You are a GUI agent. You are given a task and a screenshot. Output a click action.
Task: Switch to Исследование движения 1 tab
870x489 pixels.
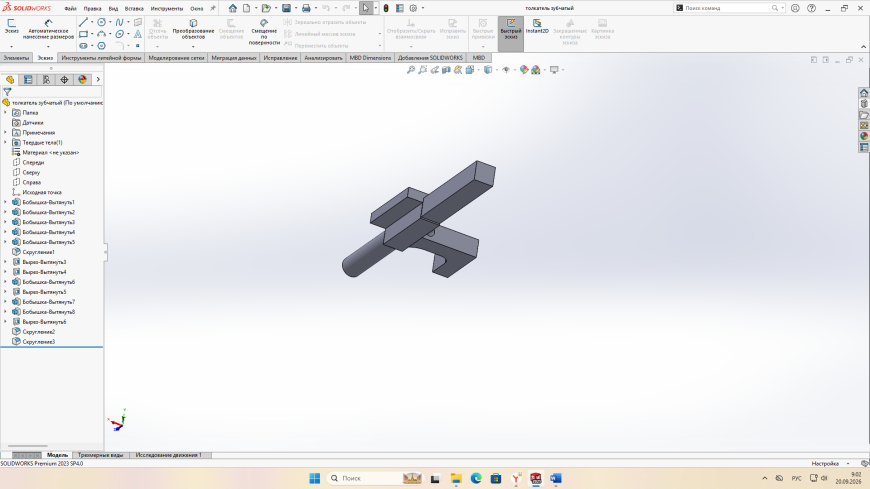pyautogui.click(x=169, y=455)
